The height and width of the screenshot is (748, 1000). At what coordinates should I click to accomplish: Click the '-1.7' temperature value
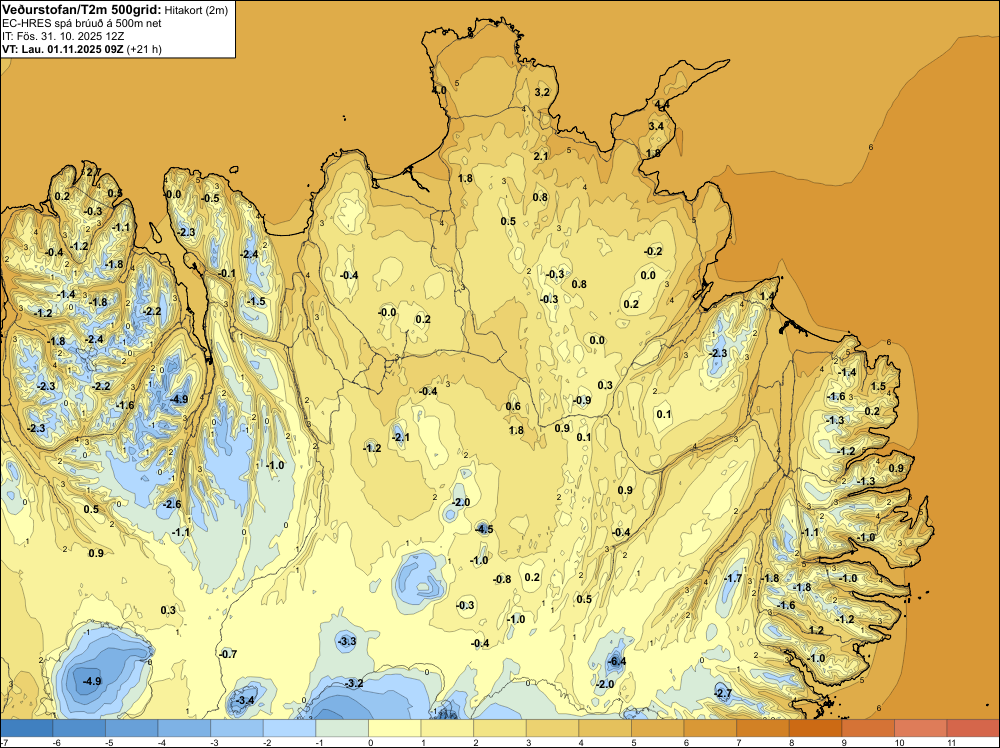pos(733,578)
